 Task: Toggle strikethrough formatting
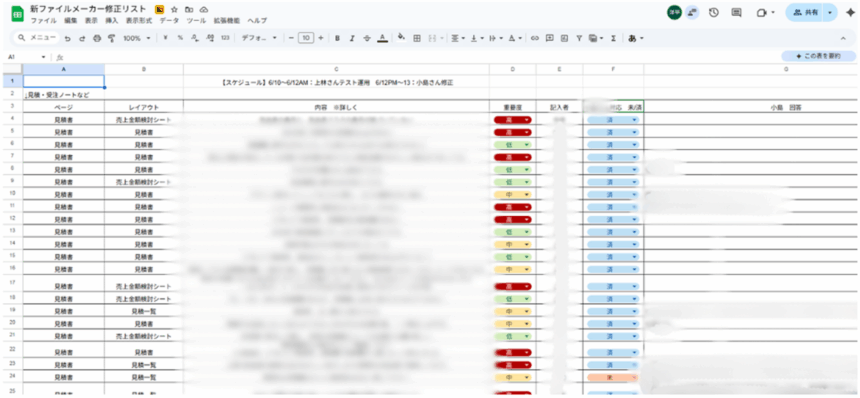pos(367,38)
